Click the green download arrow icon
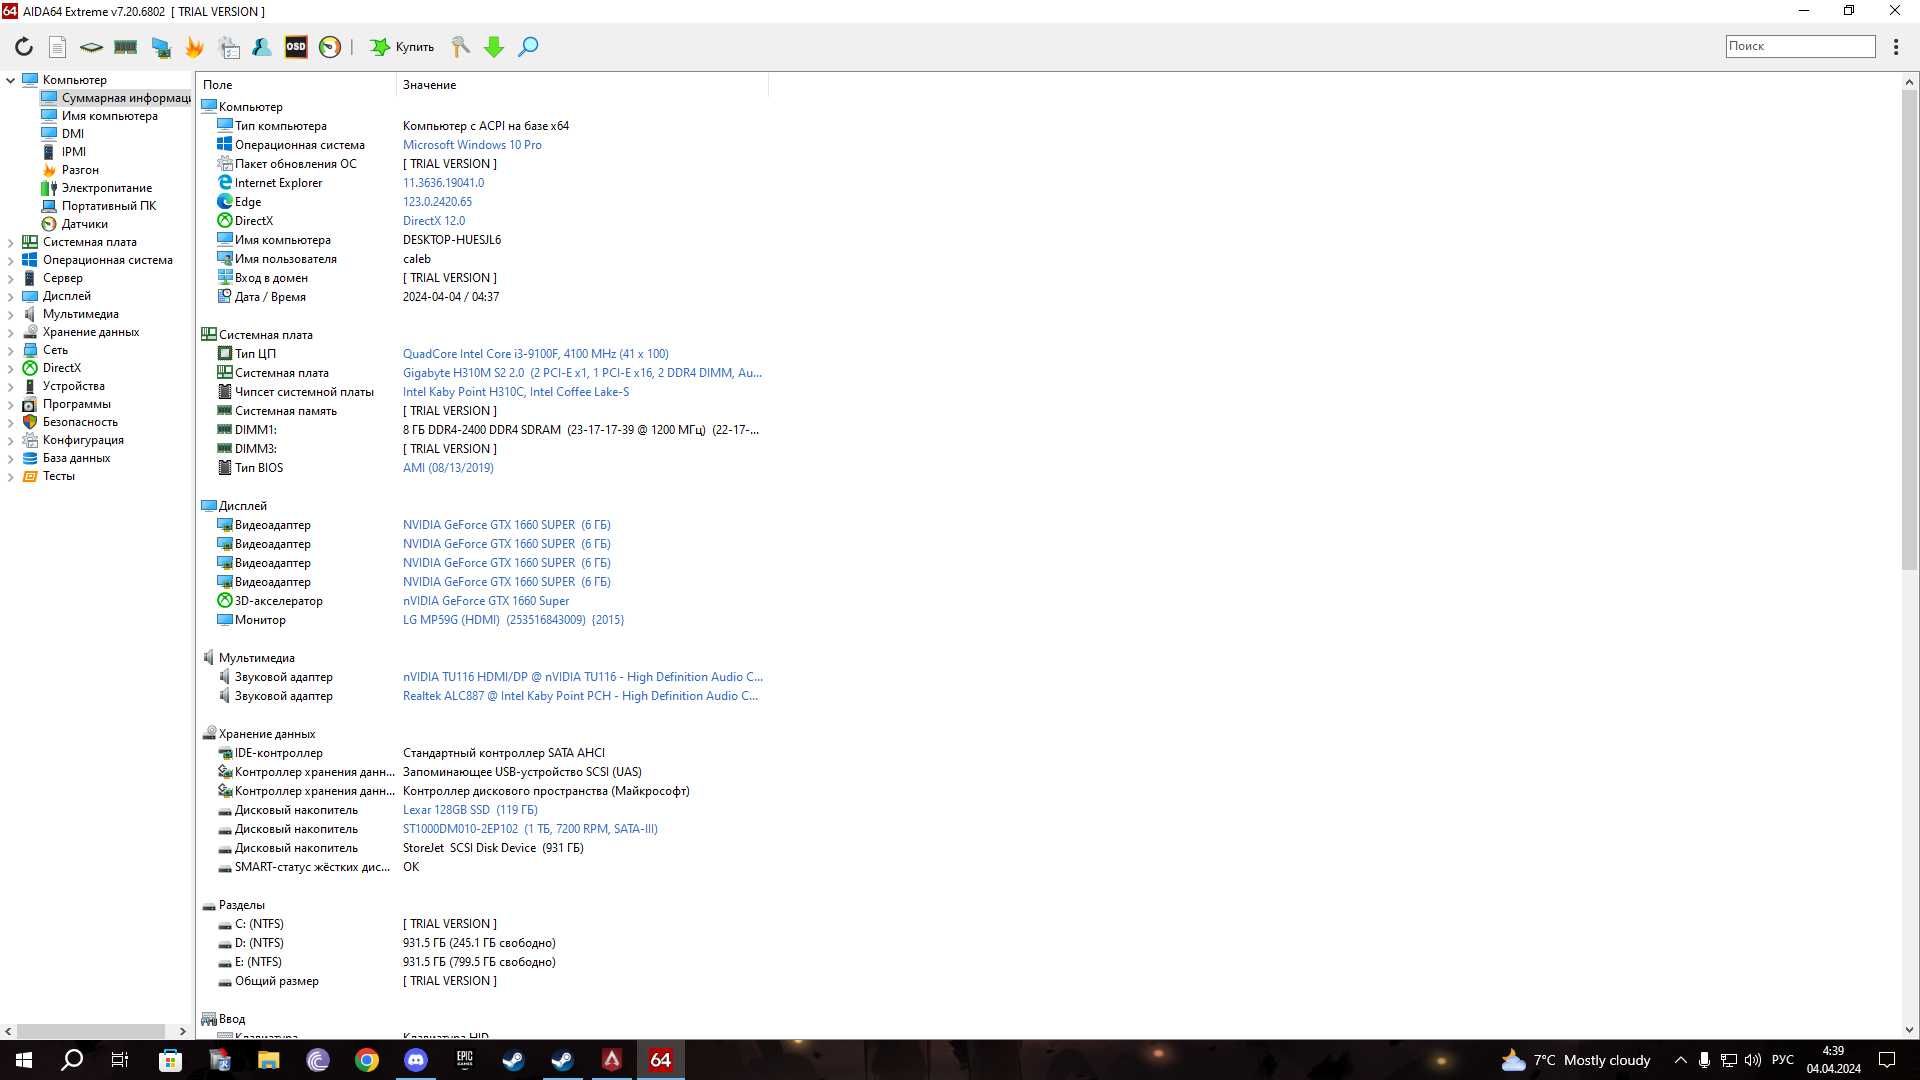The width and height of the screenshot is (1920, 1080). pyautogui.click(x=494, y=46)
